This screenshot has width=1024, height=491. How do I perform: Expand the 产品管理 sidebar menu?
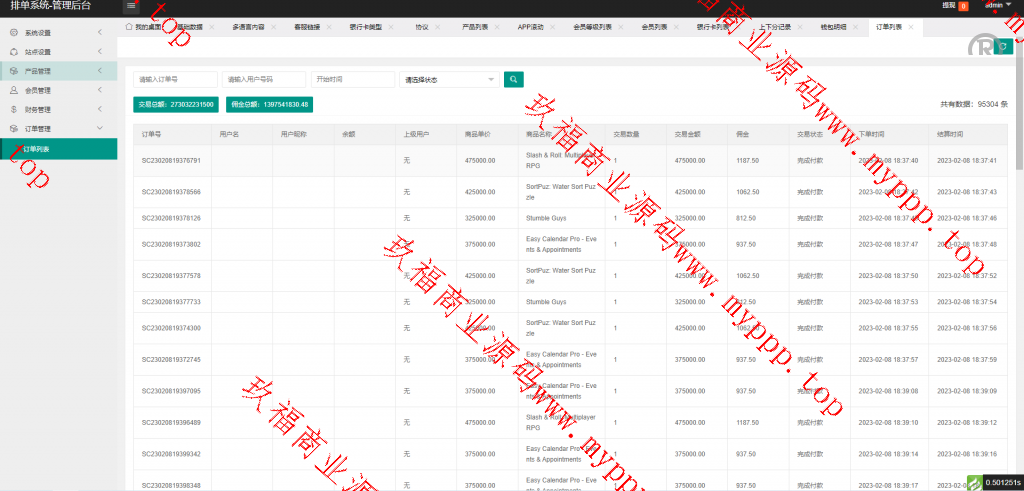pos(58,71)
